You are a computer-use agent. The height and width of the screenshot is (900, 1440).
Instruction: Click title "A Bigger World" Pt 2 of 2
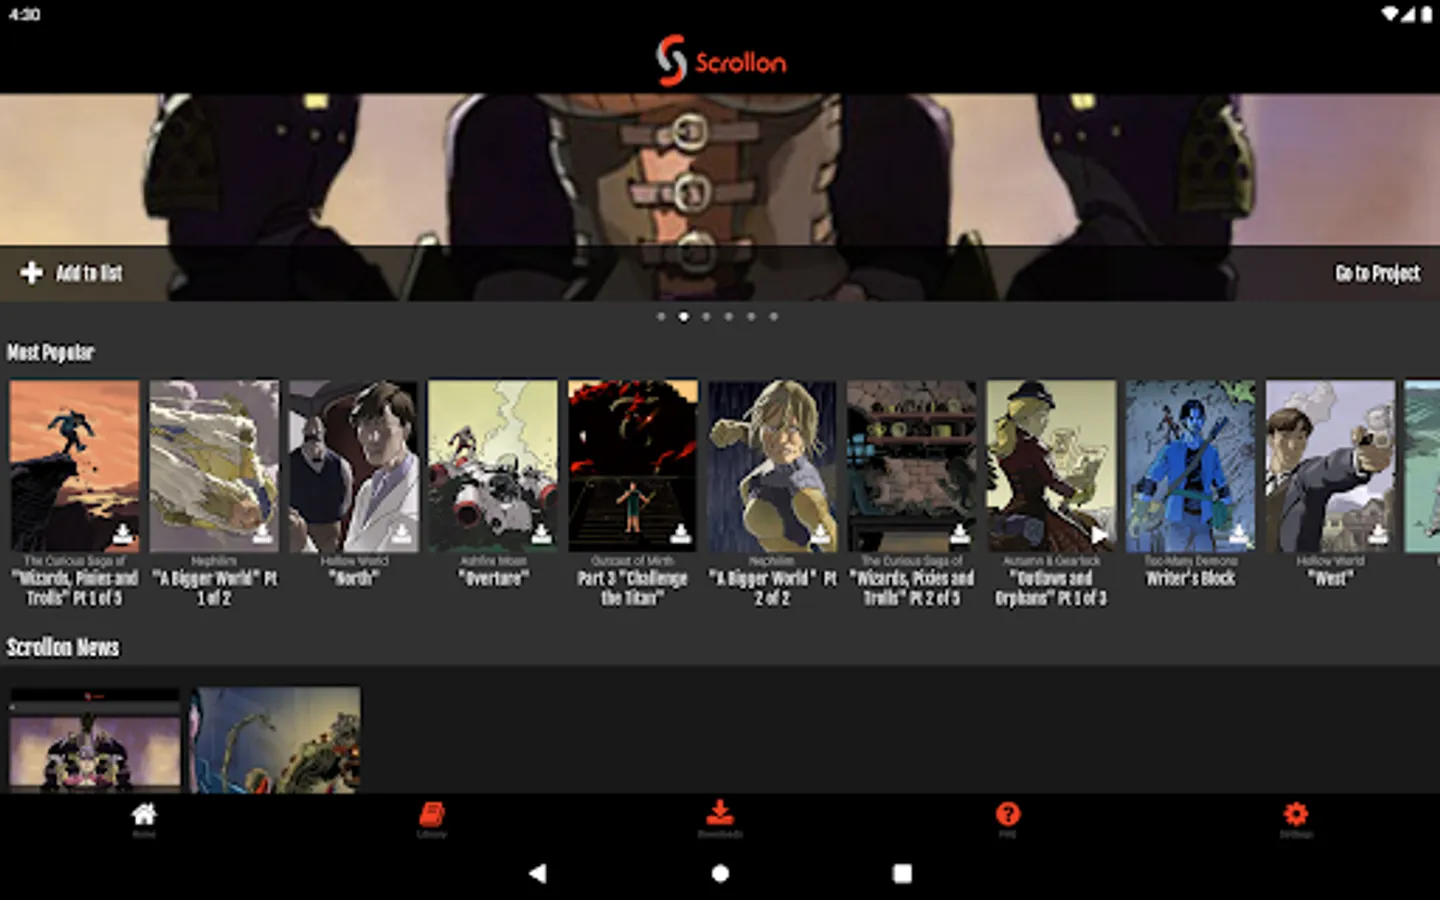(772, 588)
